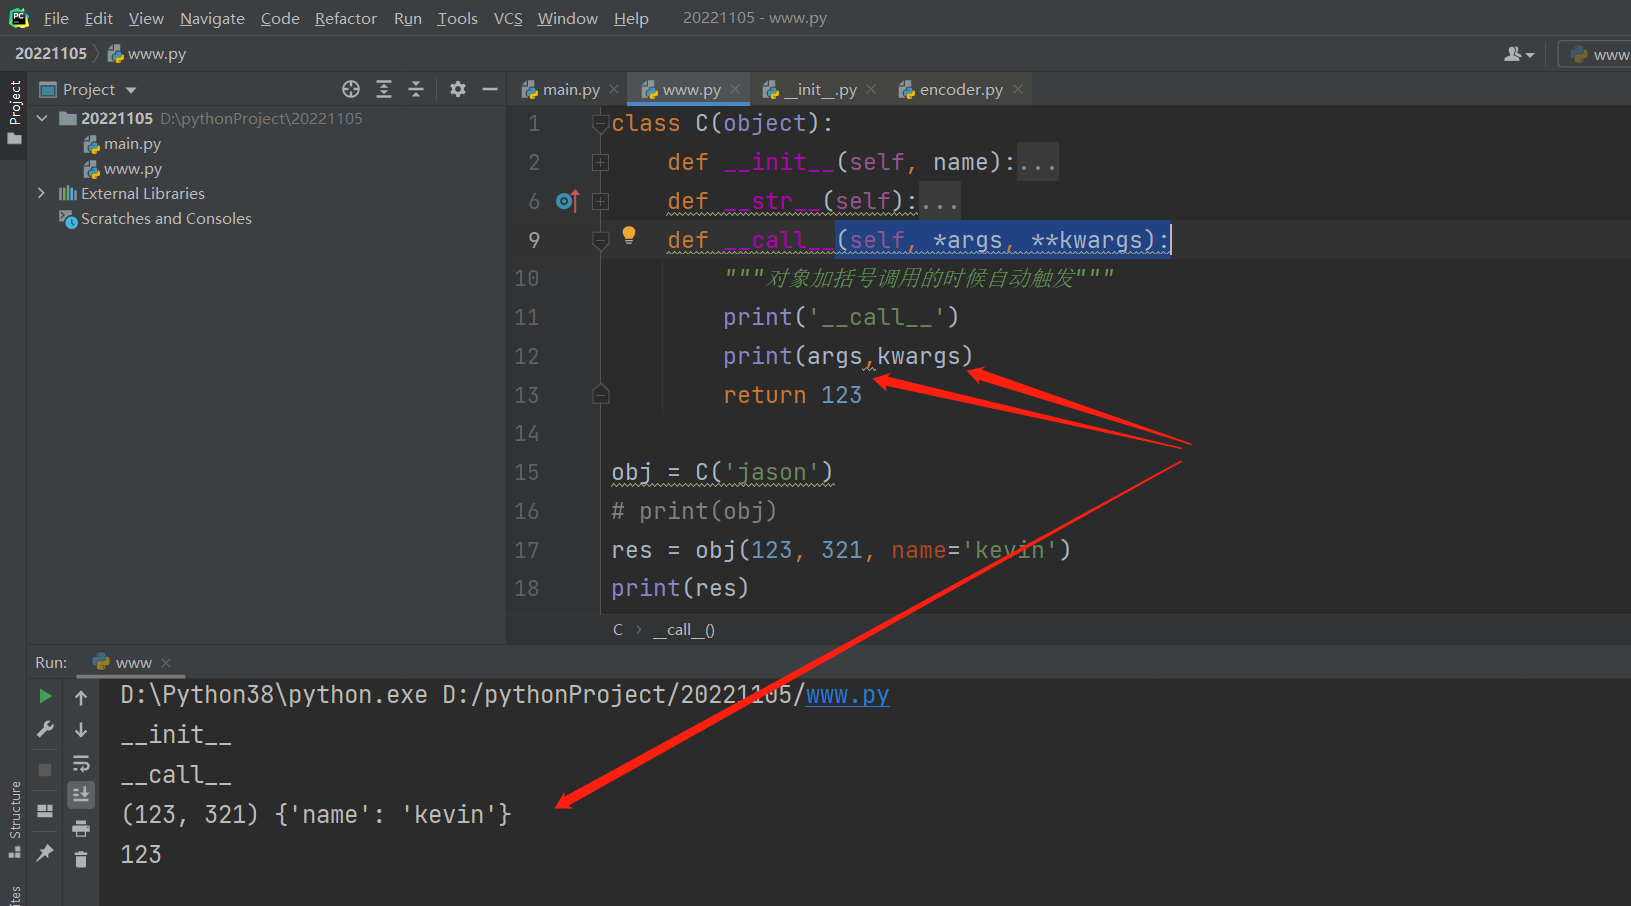
Task: Collapse all items in Project tree
Action: pyautogui.click(x=416, y=89)
